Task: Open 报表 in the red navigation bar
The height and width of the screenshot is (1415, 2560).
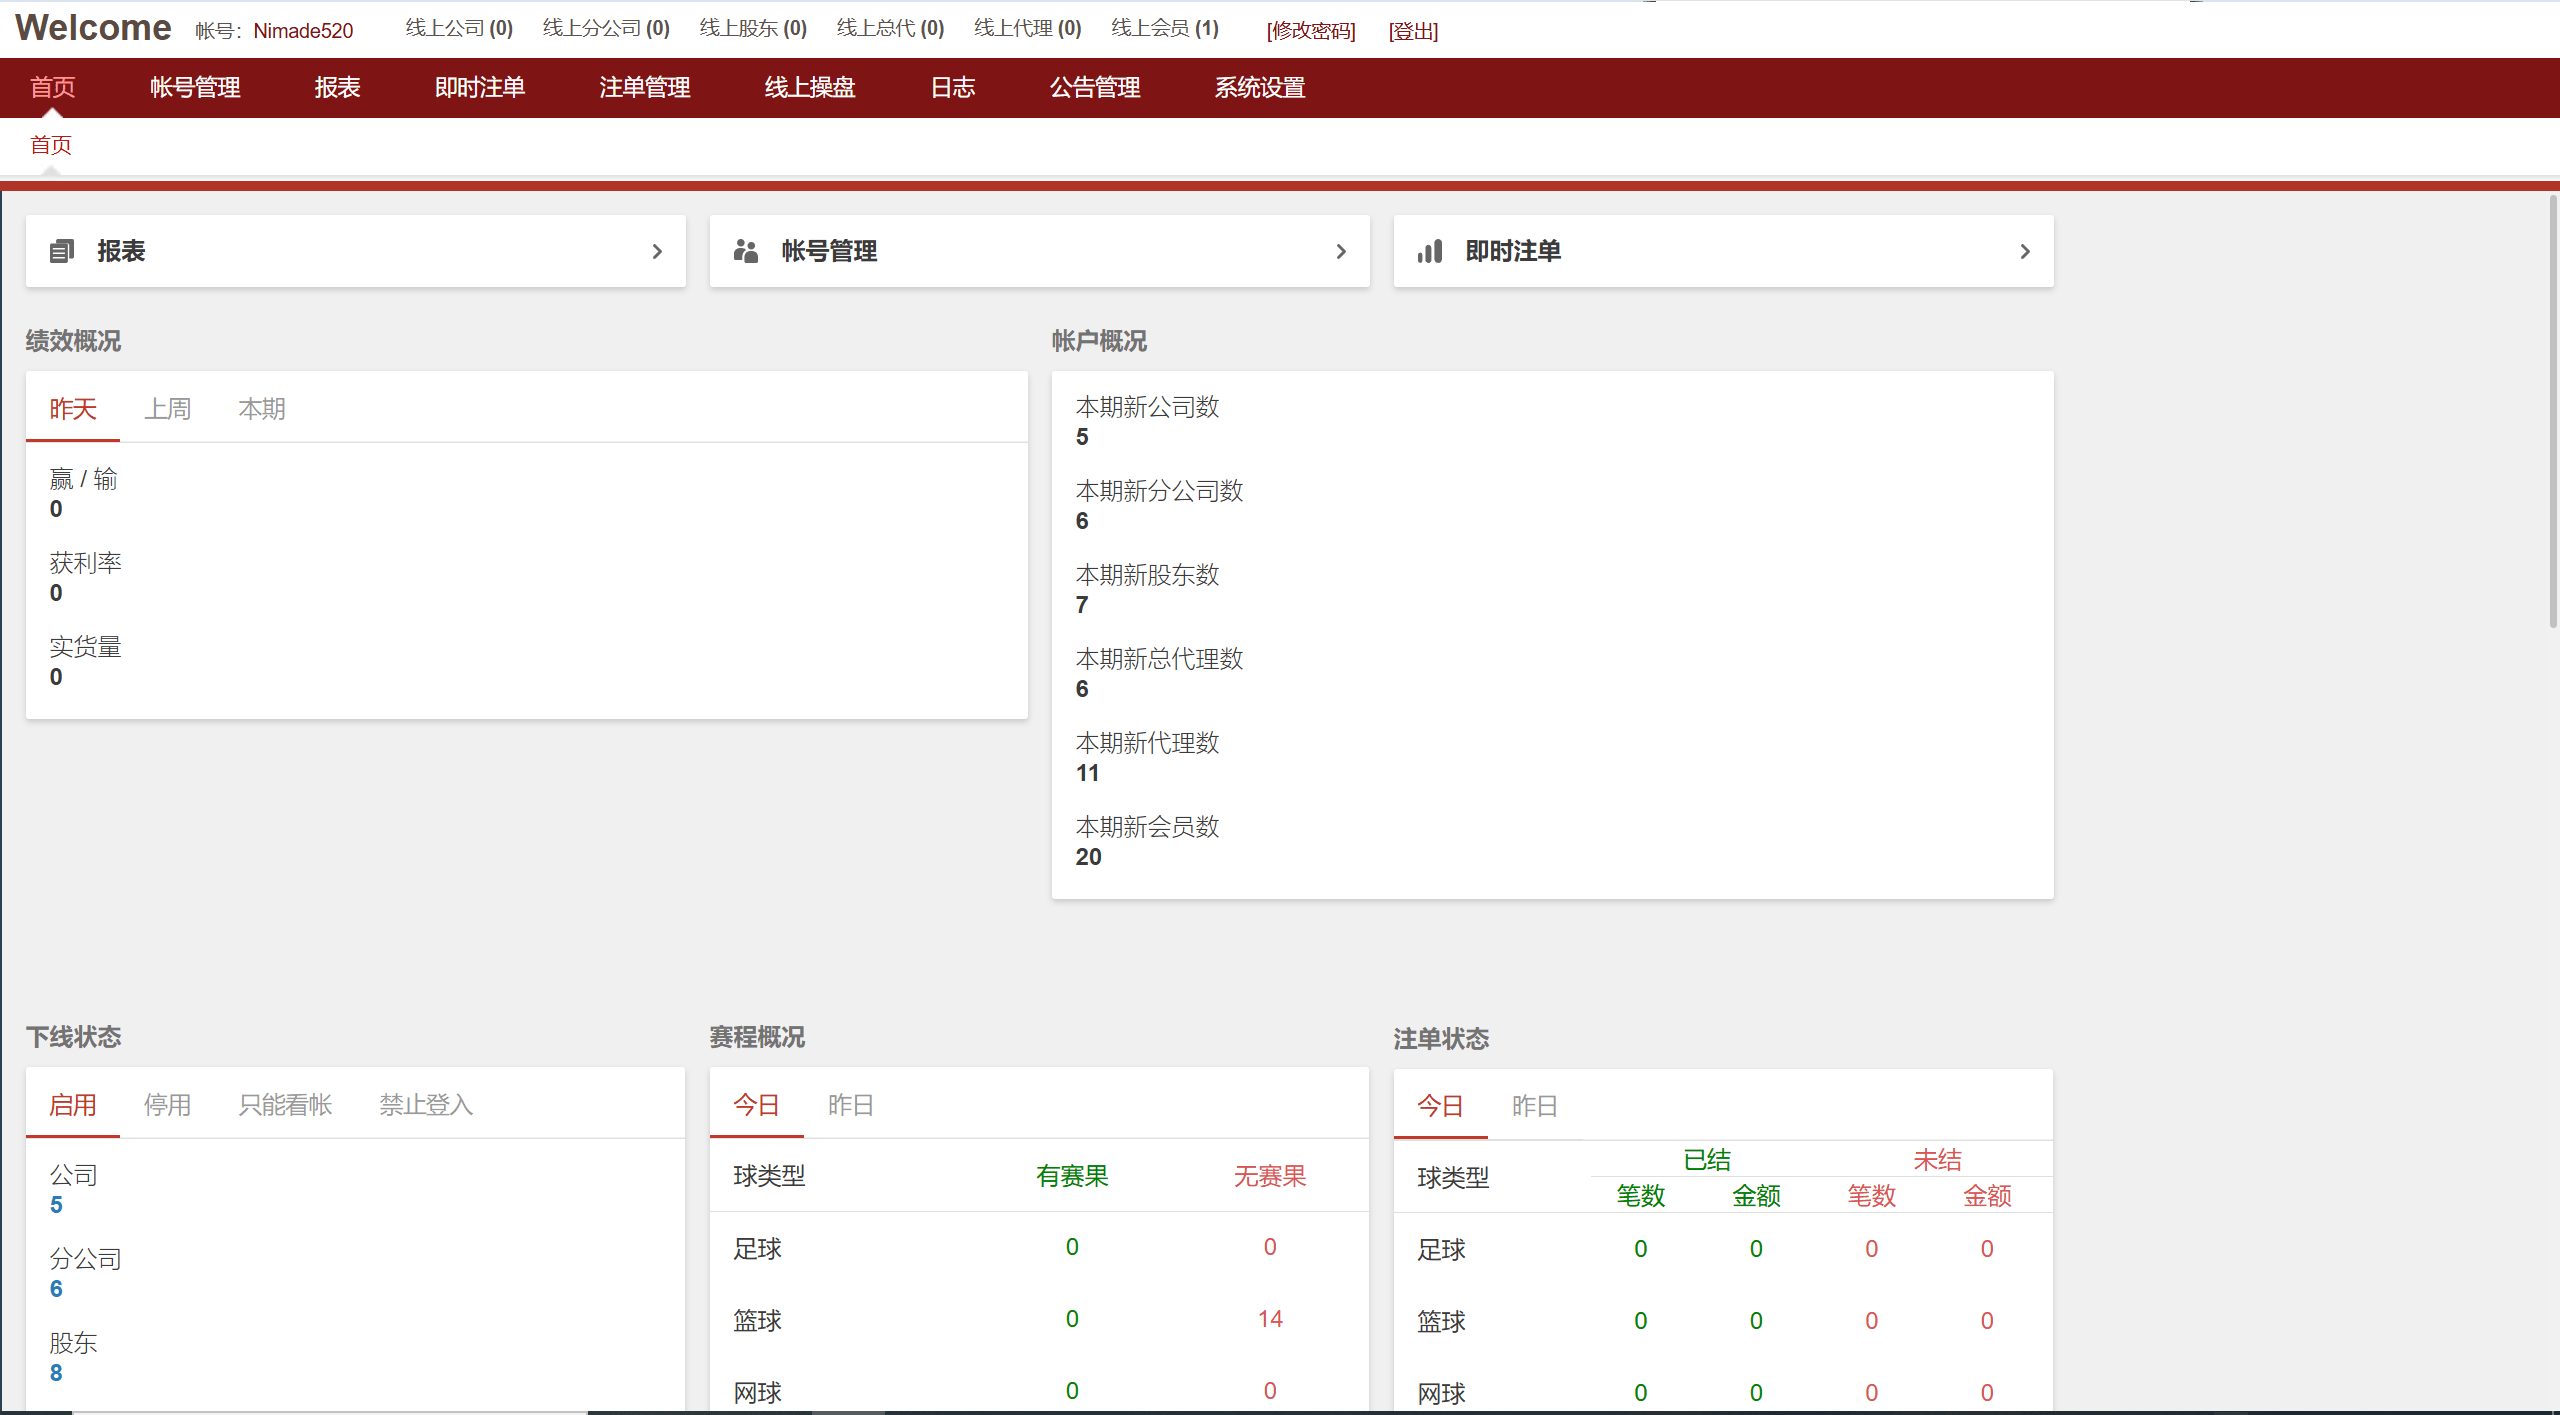Action: (x=337, y=88)
